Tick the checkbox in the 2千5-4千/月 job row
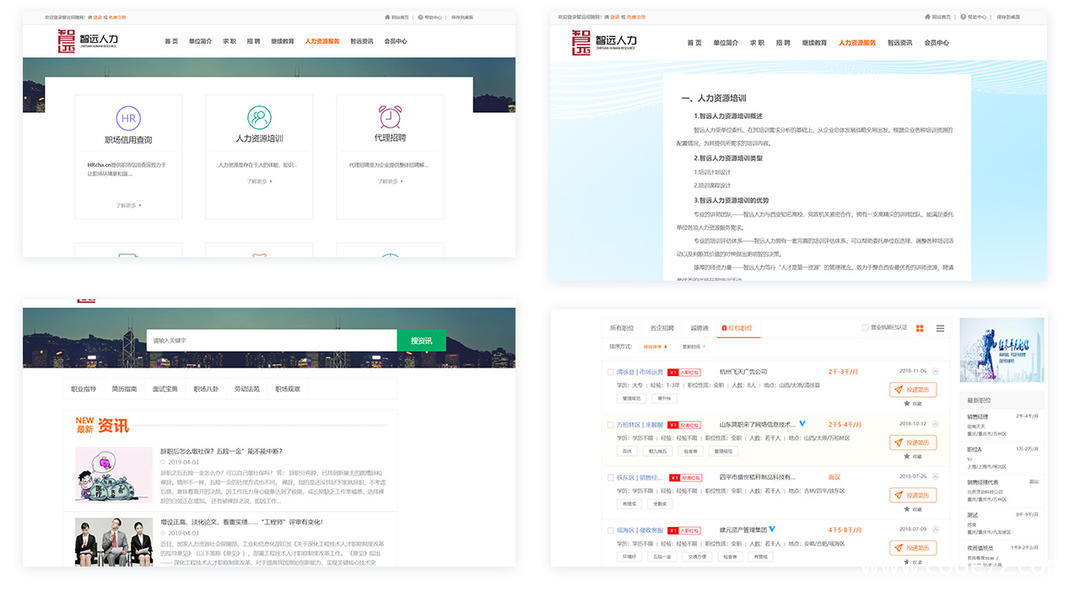 click(610, 425)
